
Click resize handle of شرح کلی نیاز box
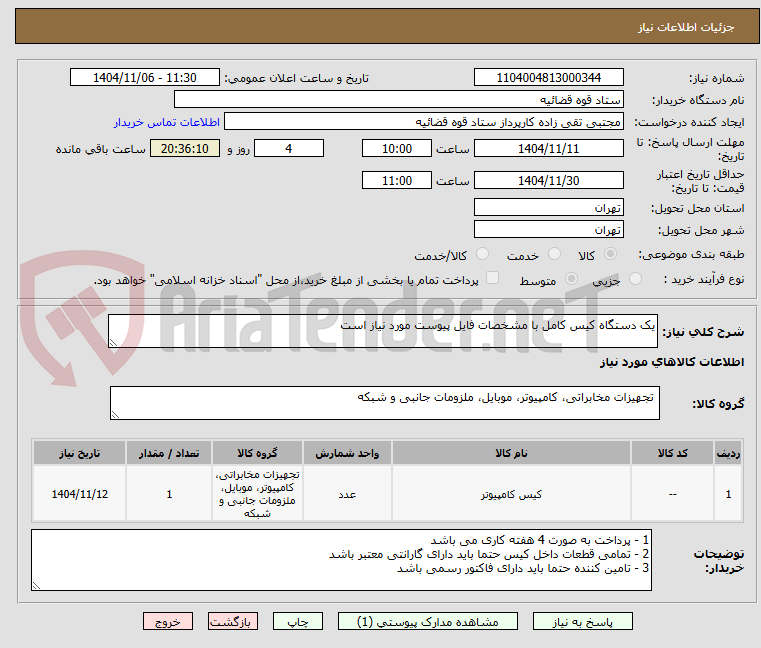point(113,343)
